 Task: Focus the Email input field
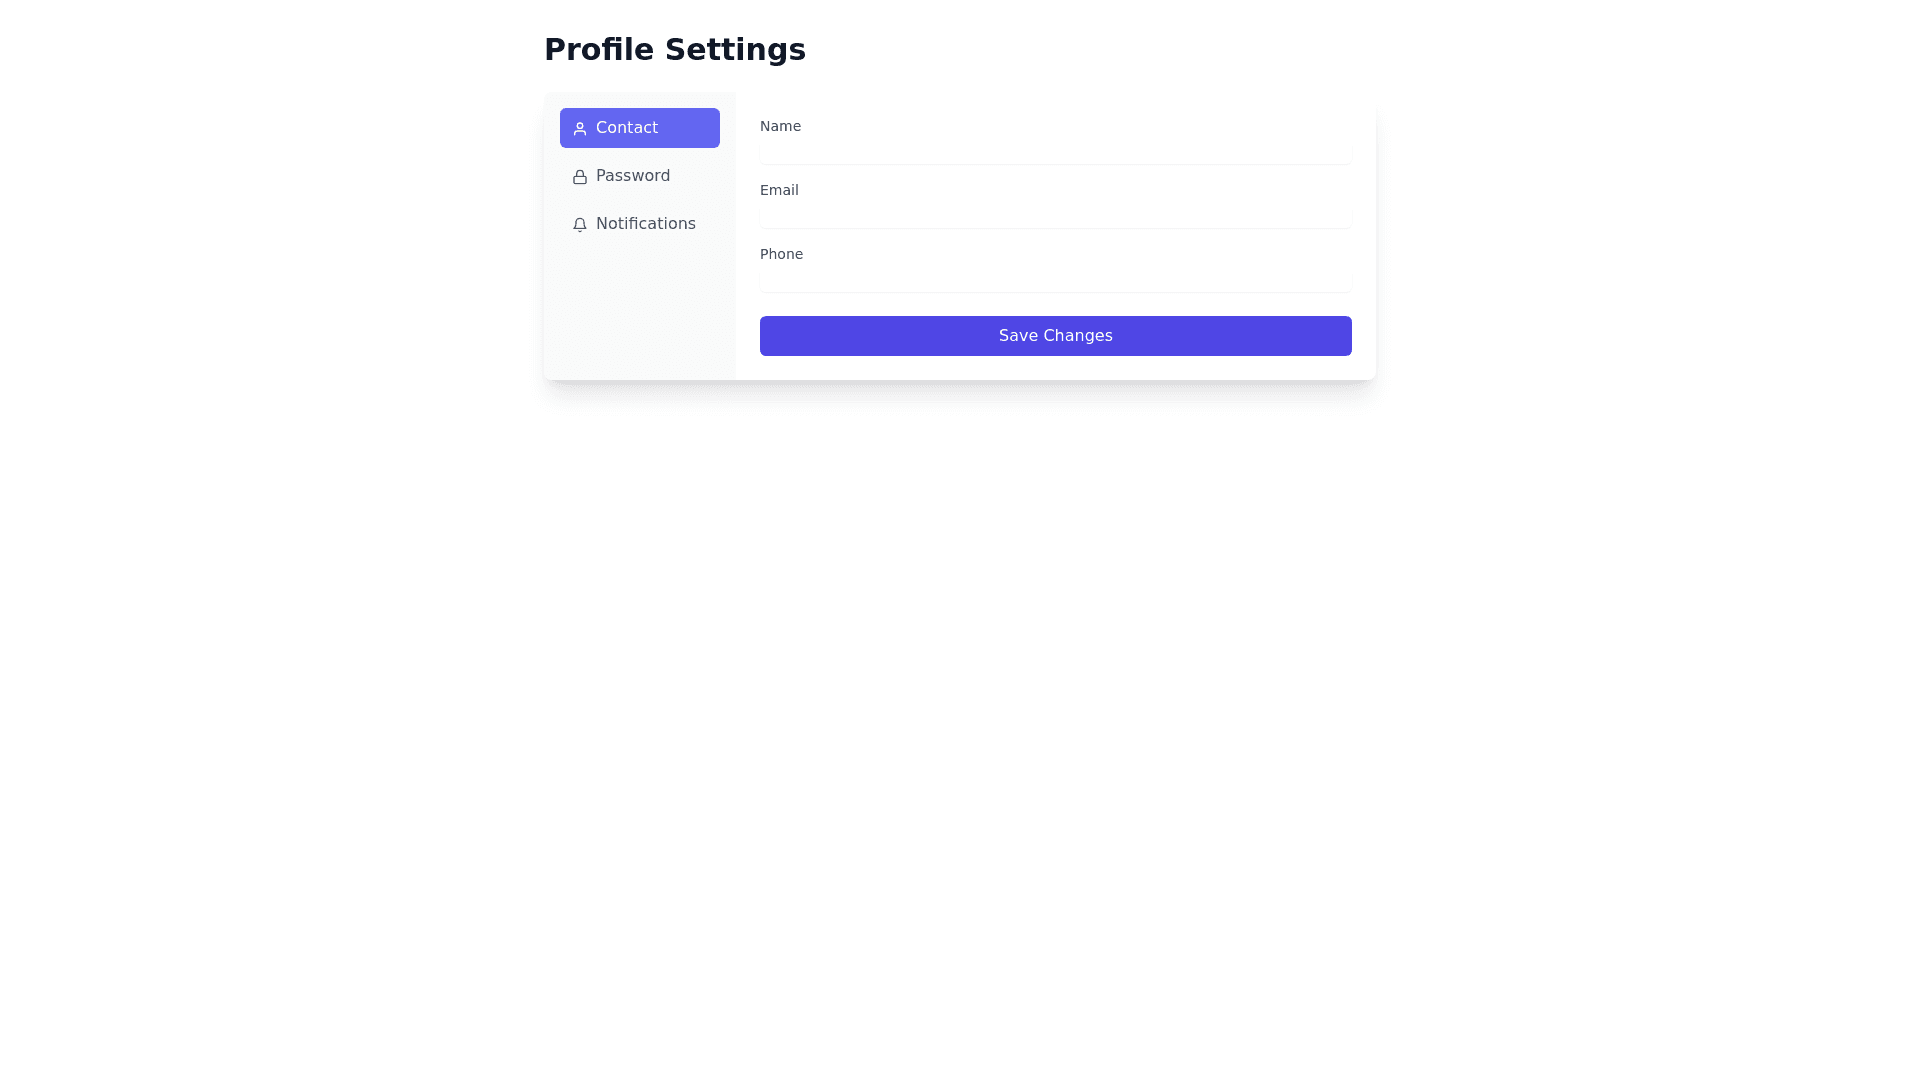1055,215
